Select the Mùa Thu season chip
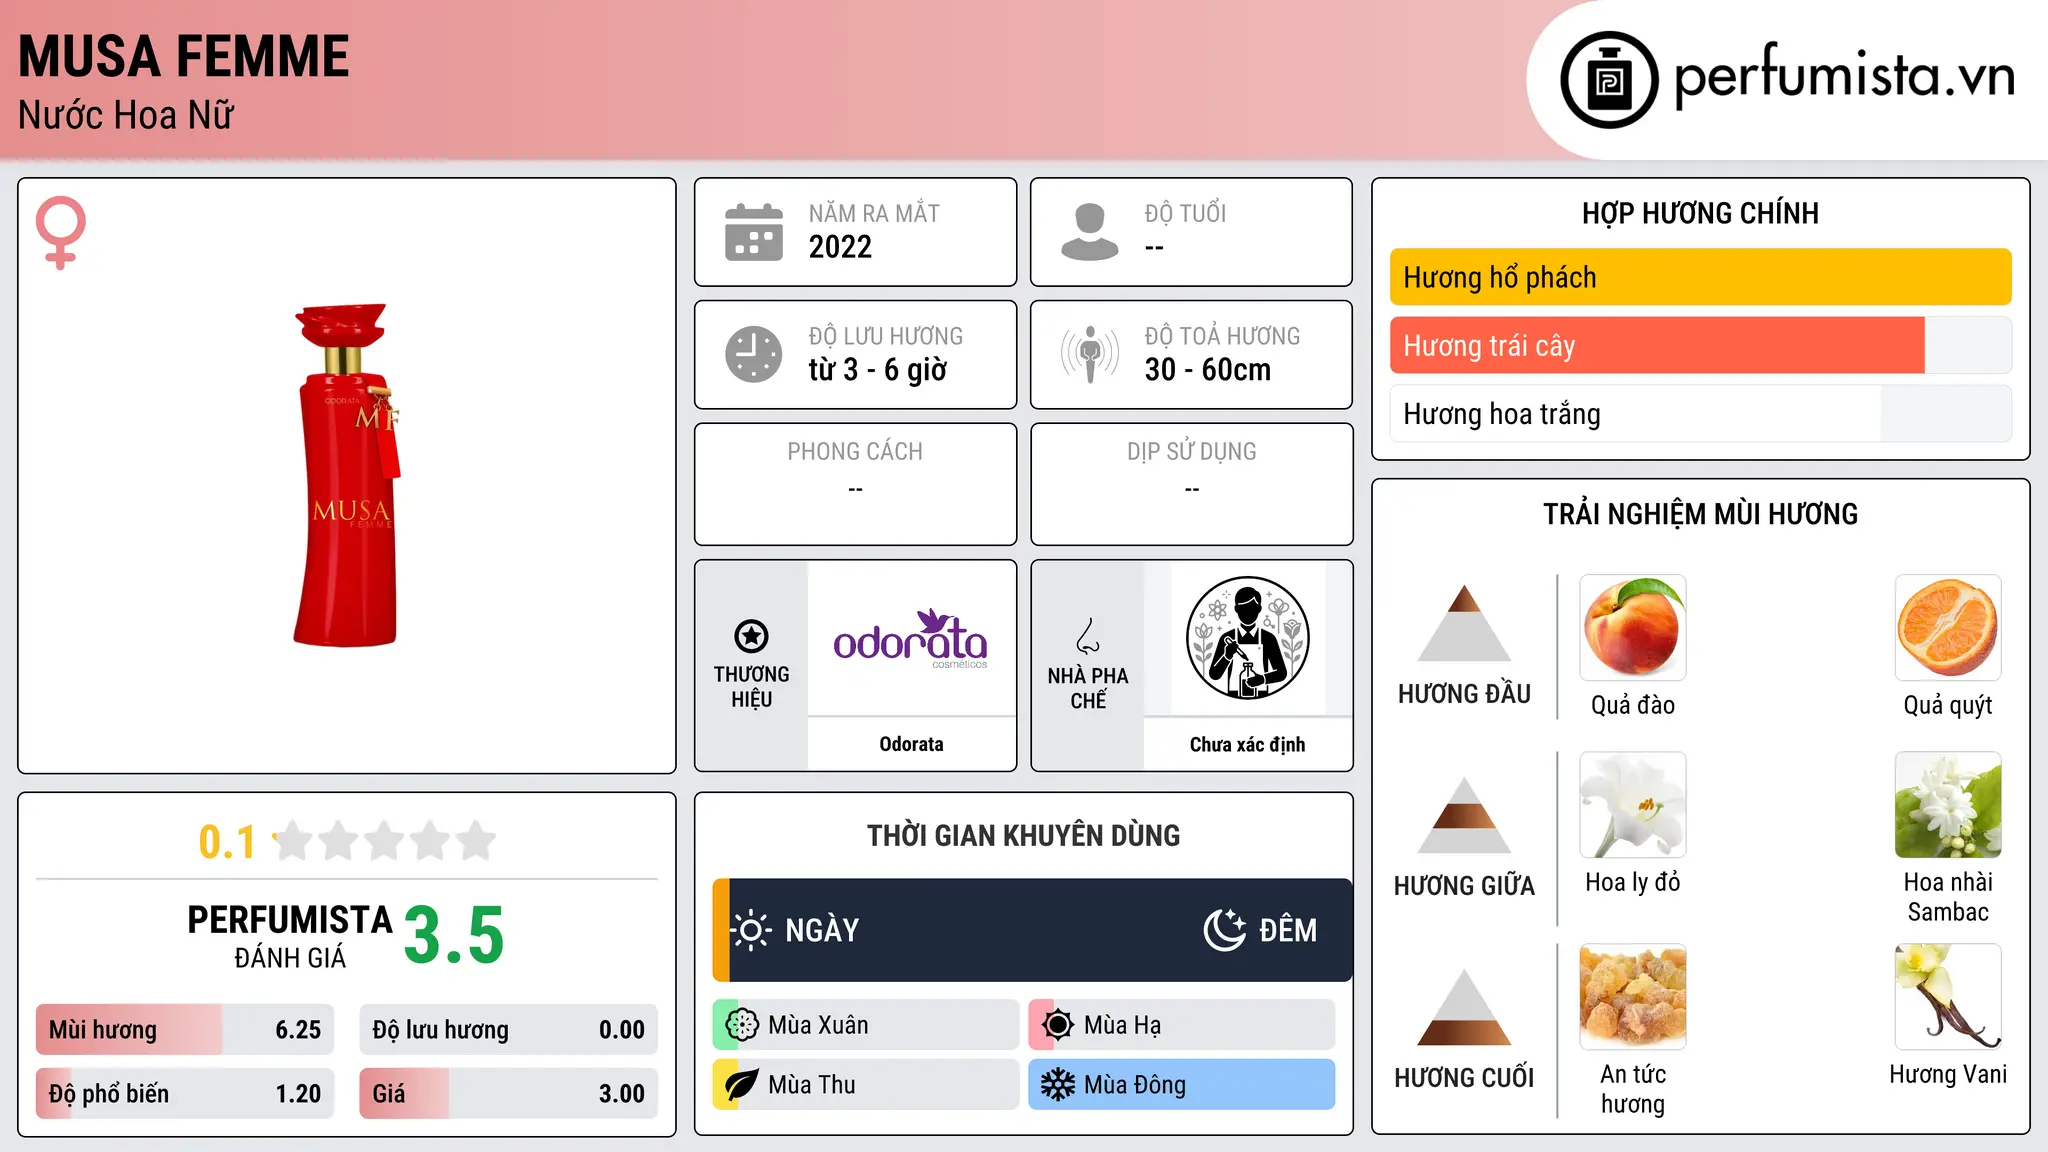Viewport: 2048px width, 1152px height. pyautogui.click(x=866, y=1085)
